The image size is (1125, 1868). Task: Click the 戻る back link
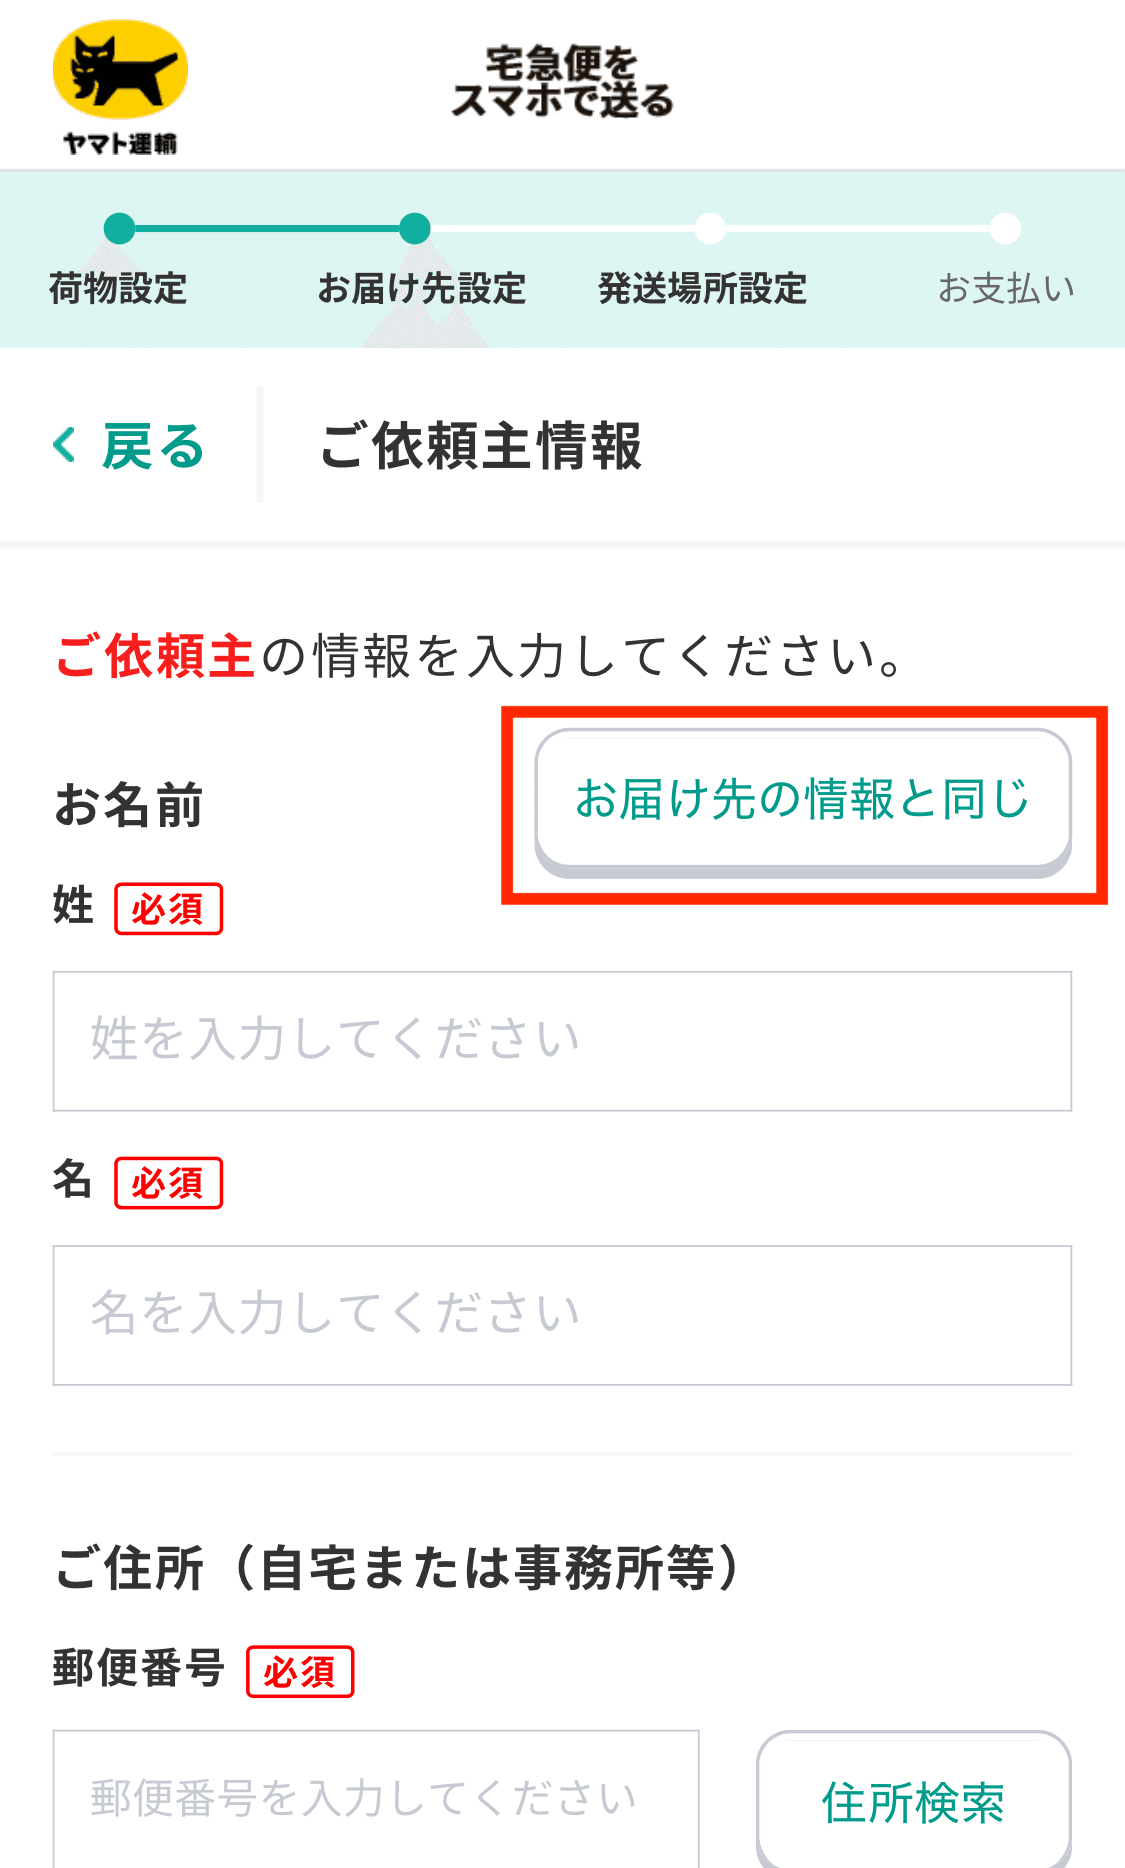click(129, 445)
